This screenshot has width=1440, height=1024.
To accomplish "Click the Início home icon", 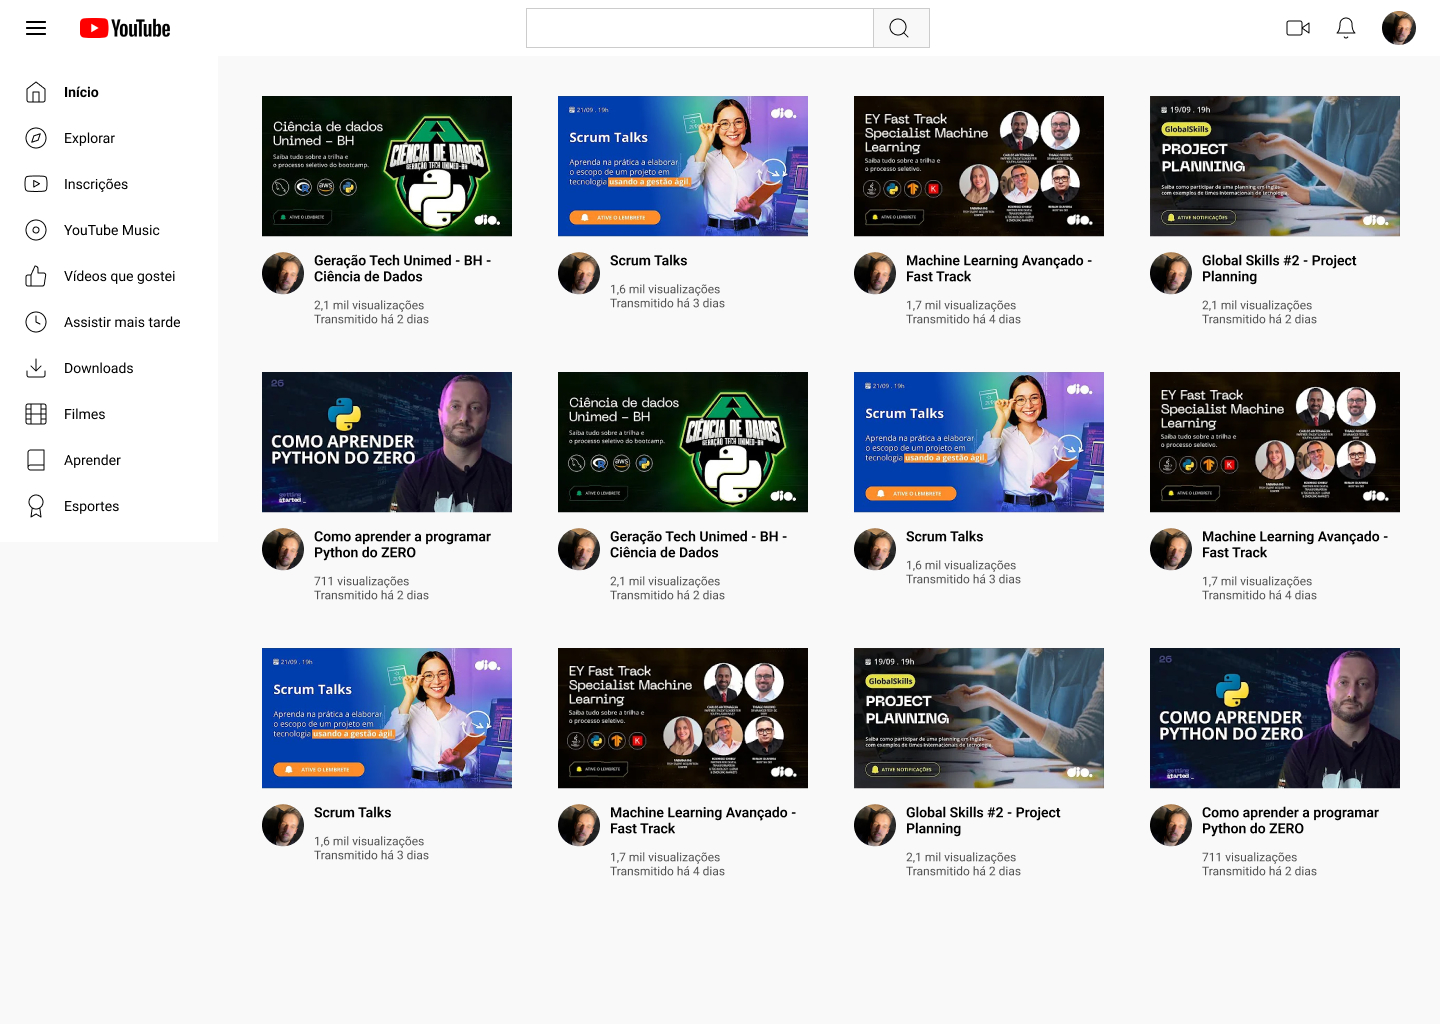I will pos(36,92).
